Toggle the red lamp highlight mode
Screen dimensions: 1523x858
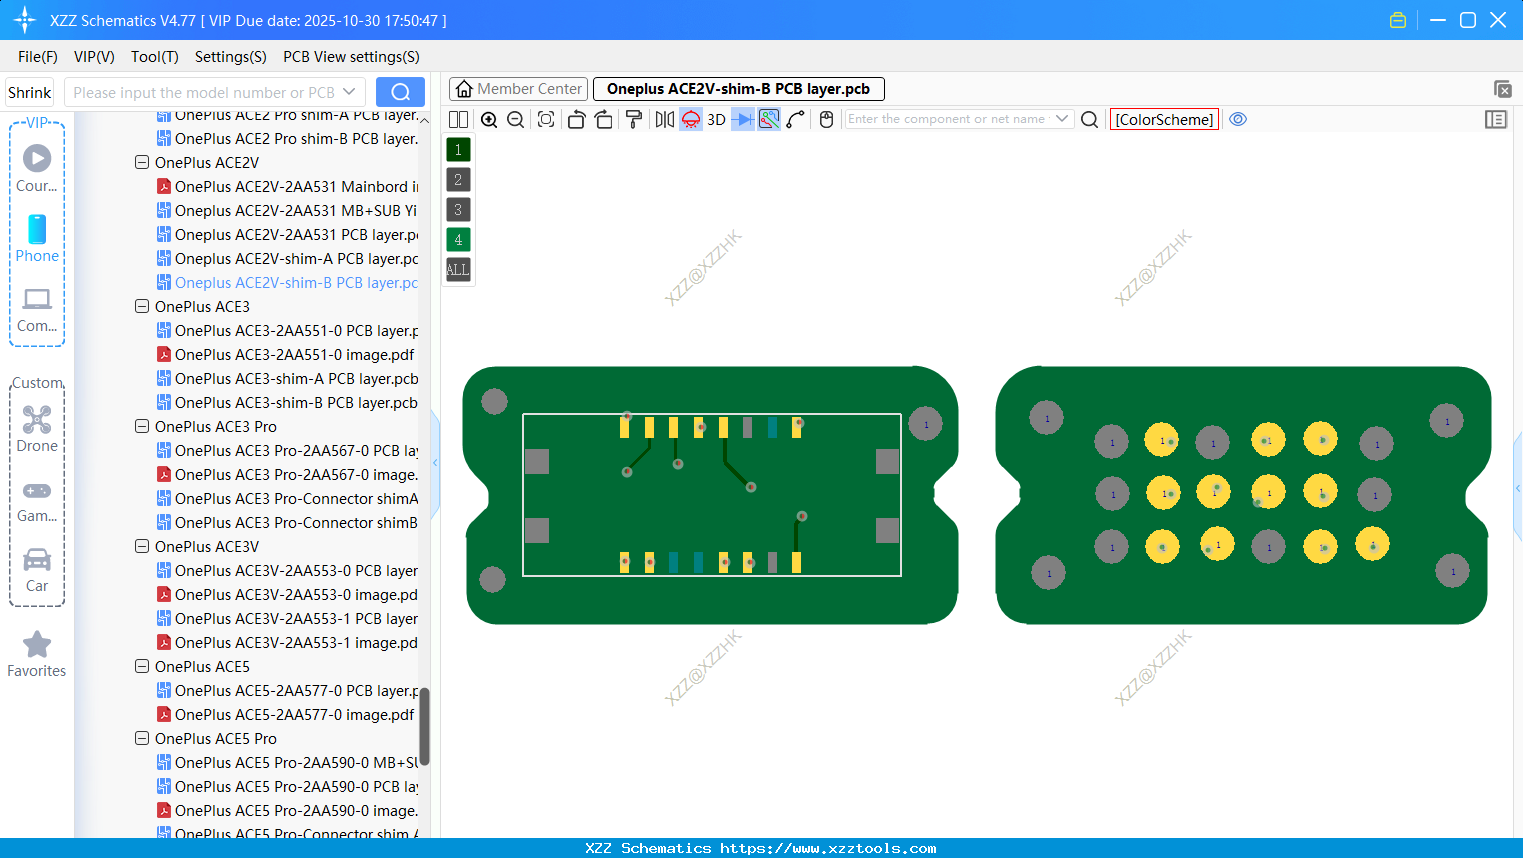(x=689, y=119)
